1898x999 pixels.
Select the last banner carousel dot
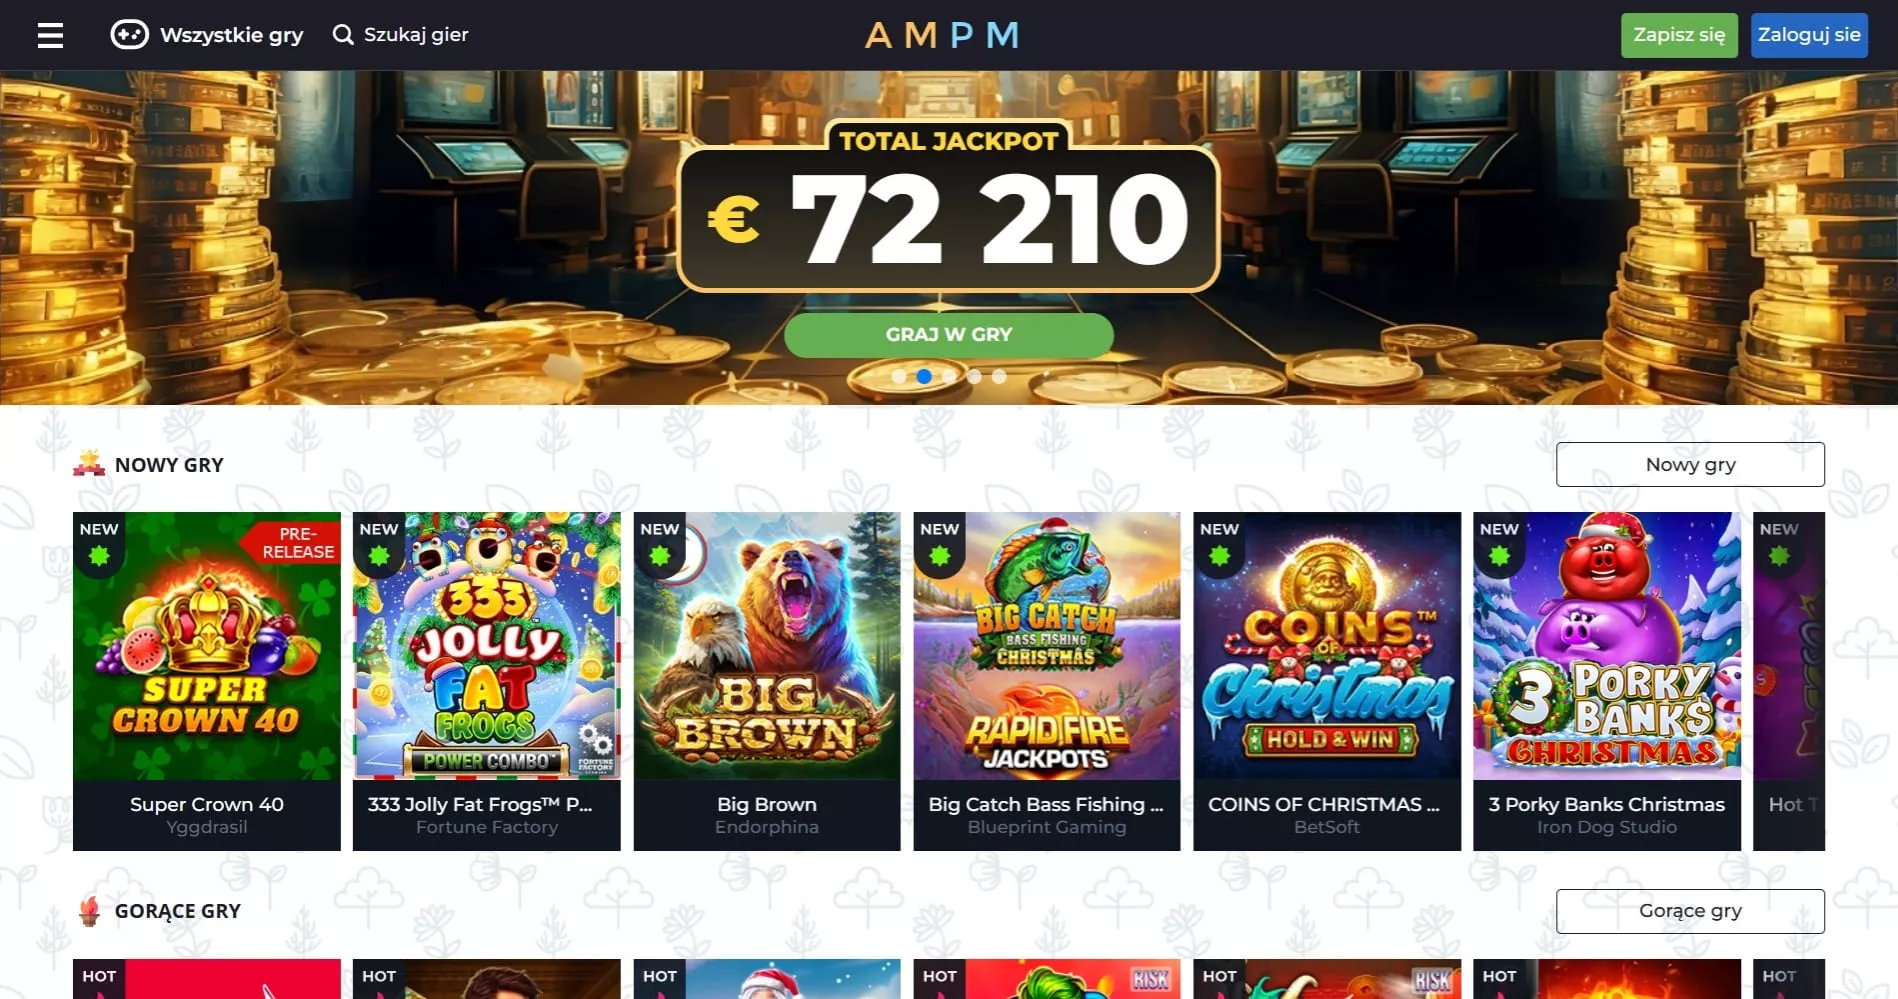(999, 377)
